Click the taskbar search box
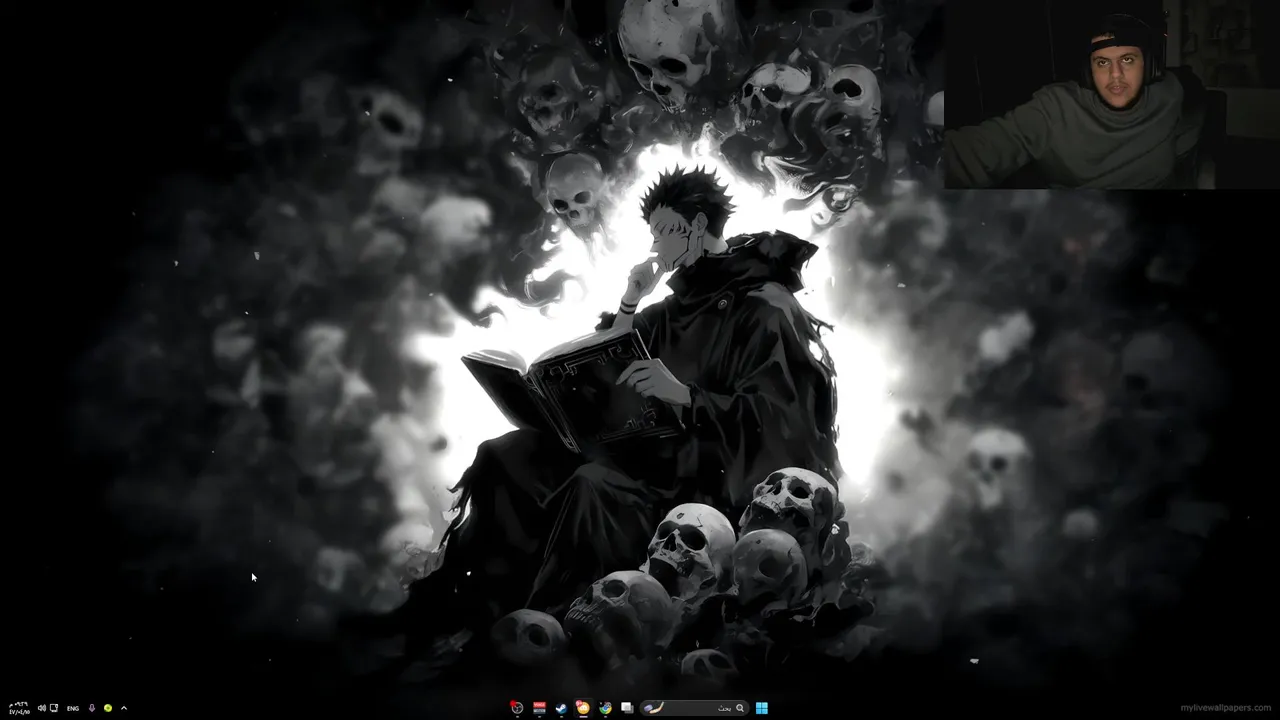The image size is (1280, 720). 694,708
